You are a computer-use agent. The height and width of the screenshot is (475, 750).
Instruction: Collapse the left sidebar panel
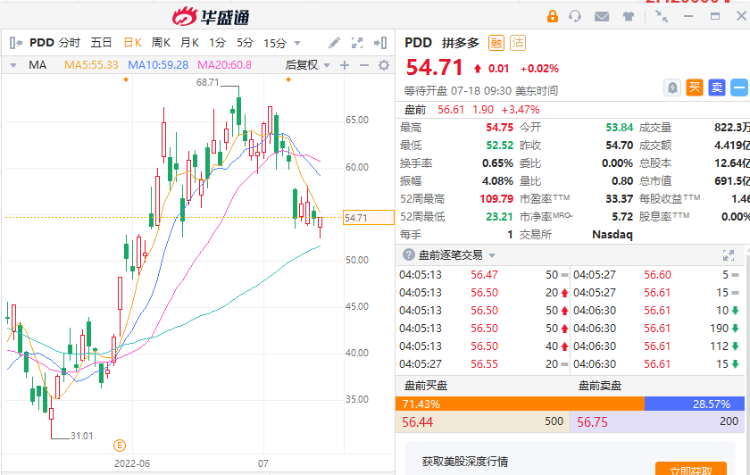tap(13, 42)
